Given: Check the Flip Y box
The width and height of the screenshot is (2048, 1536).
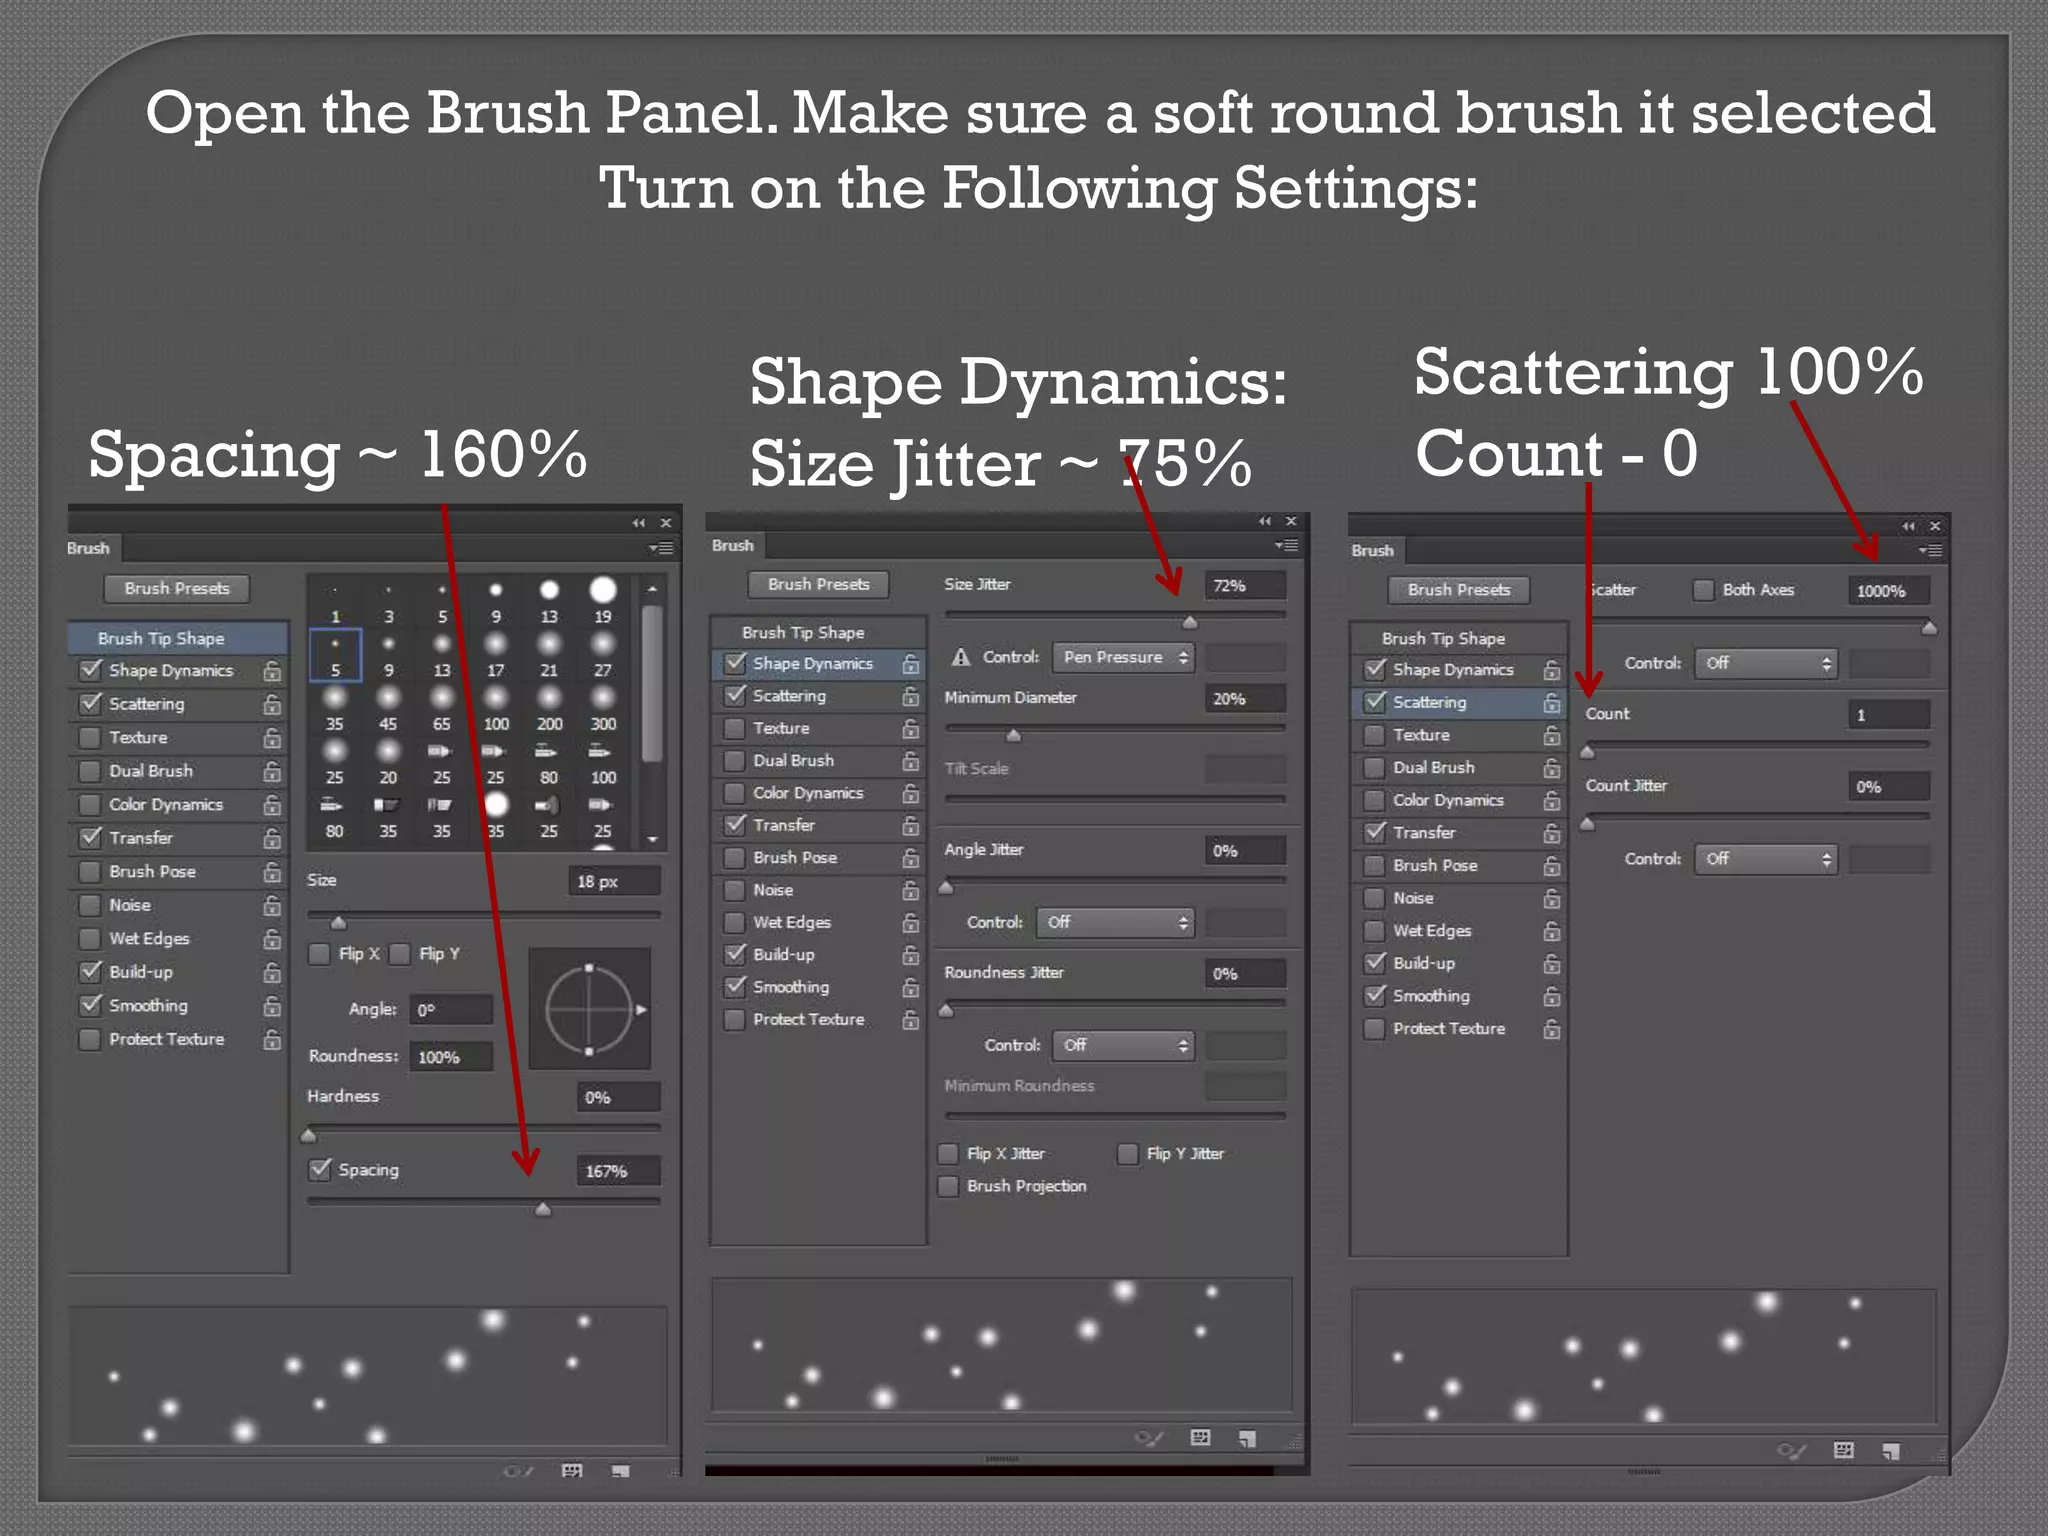Looking at the screenshot, I should (400, 954).
